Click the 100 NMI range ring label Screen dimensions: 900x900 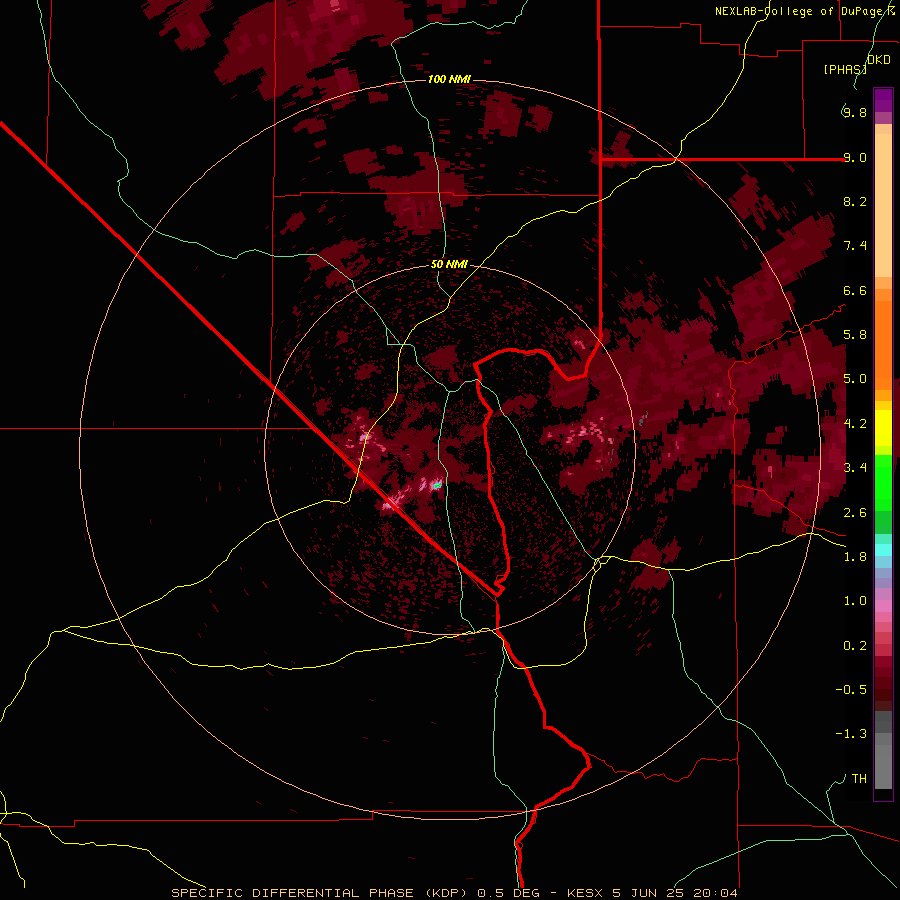(x=449, y=79)
